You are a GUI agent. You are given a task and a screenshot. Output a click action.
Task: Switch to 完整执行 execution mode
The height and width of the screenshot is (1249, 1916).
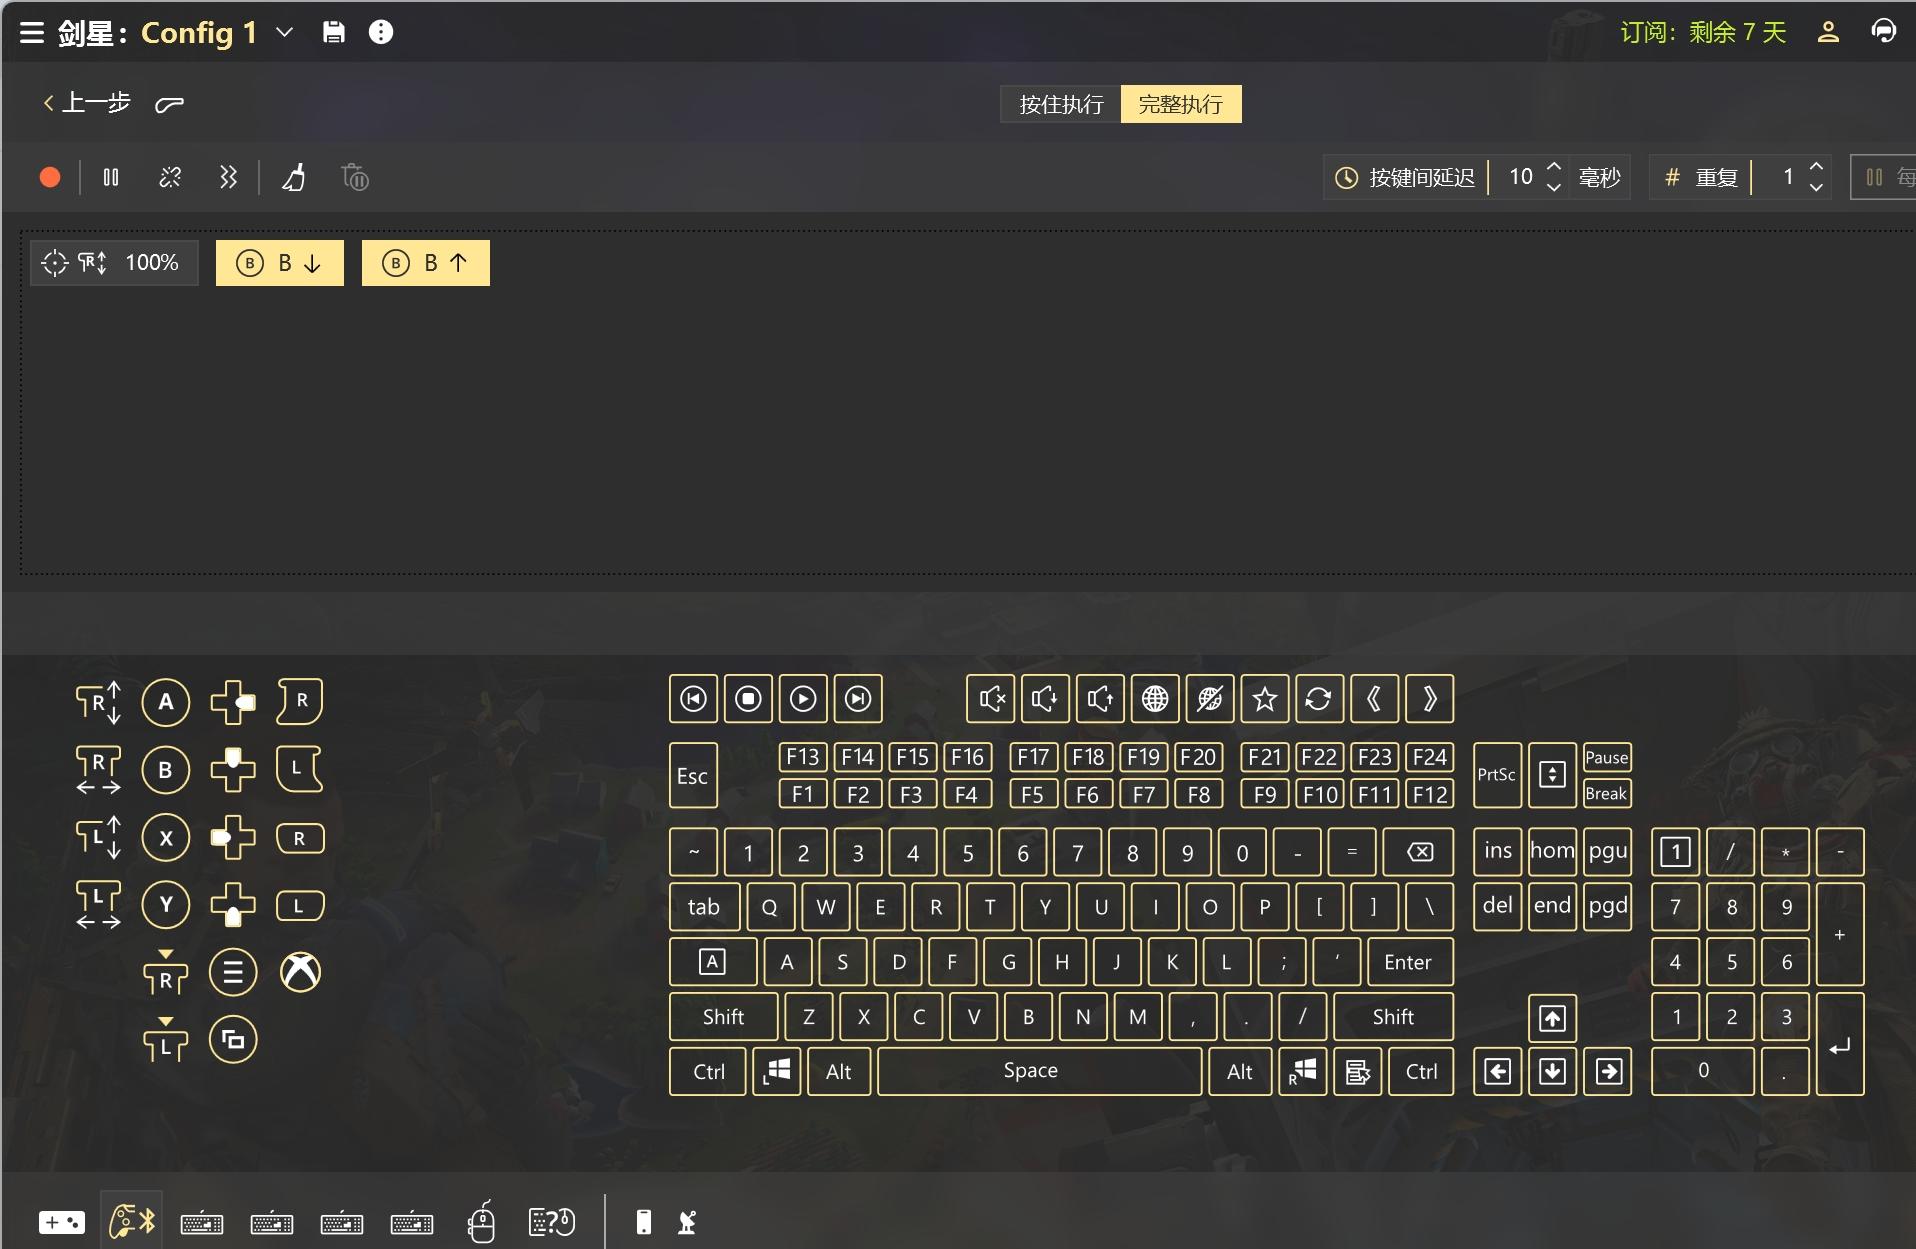(x=1181, y=104)
